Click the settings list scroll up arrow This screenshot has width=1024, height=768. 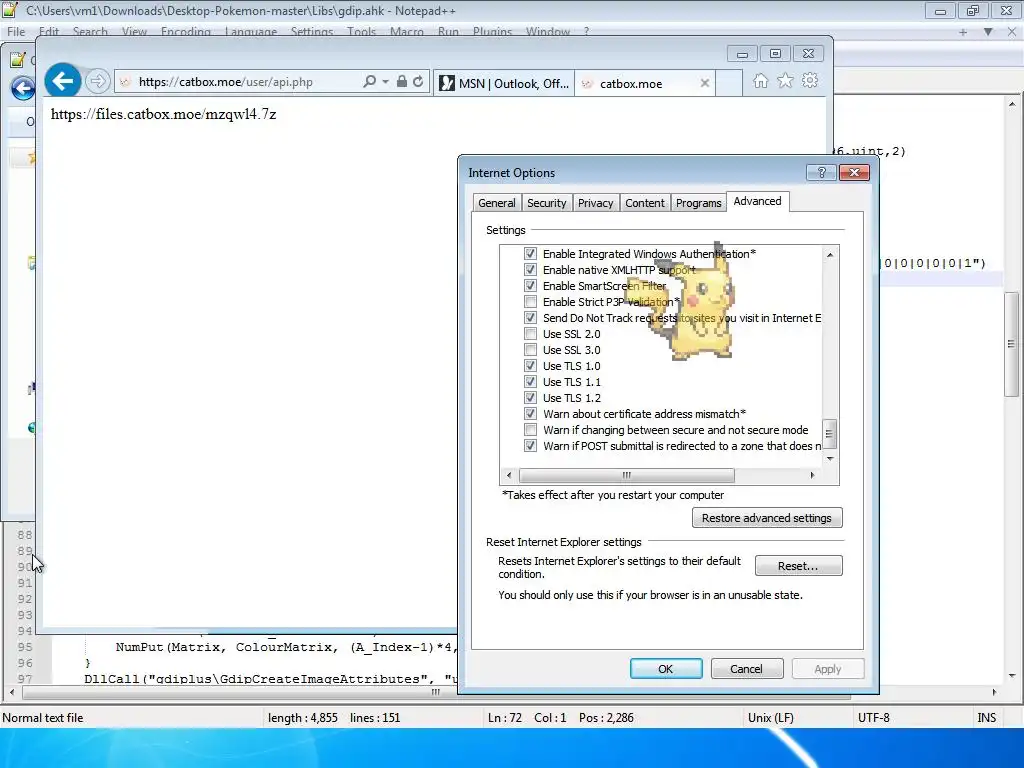tap(829, 255)
